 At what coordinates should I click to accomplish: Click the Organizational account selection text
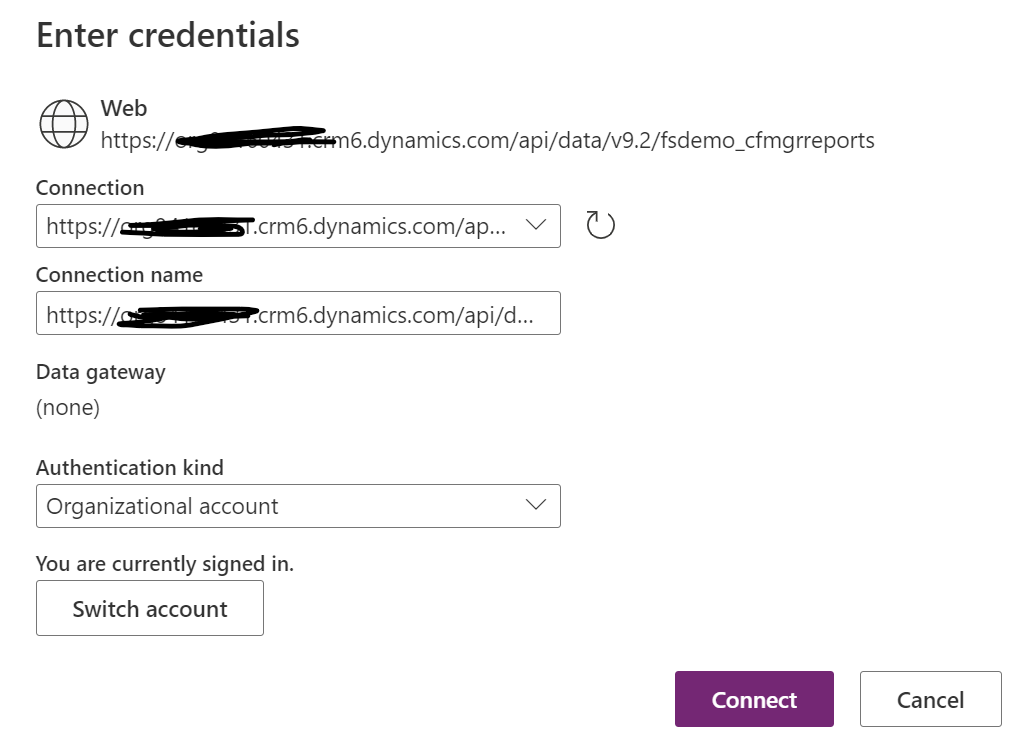[x=163, y=506]
